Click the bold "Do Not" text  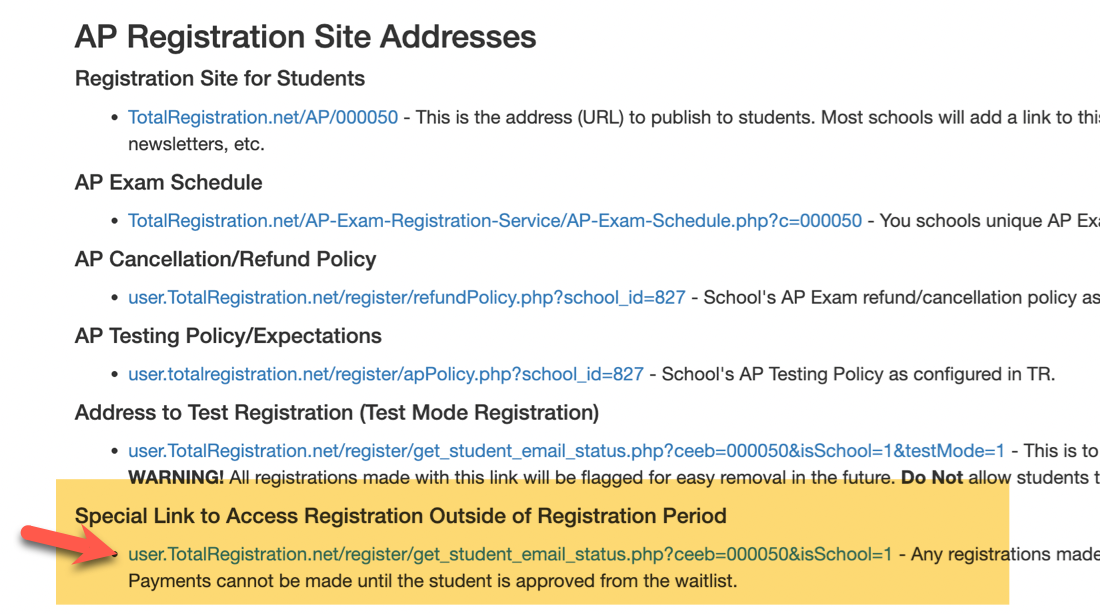[932, 478]
